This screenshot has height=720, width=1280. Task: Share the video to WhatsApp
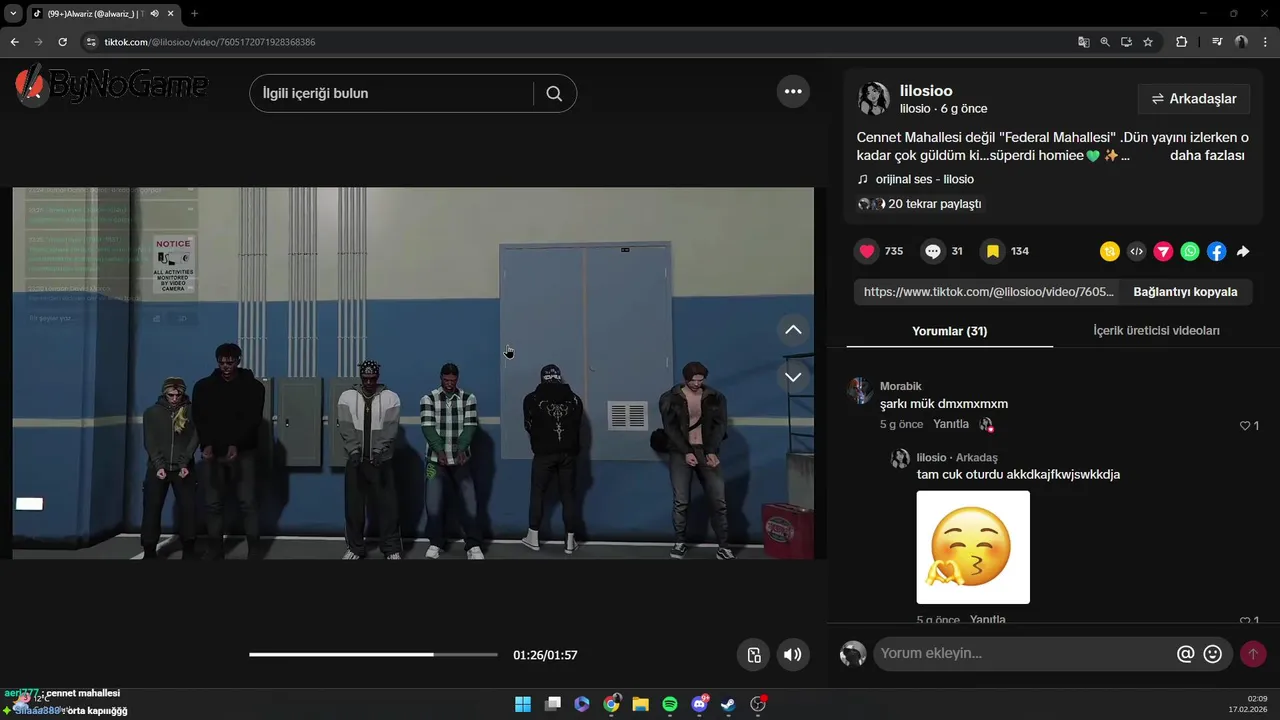[1190, 252]
